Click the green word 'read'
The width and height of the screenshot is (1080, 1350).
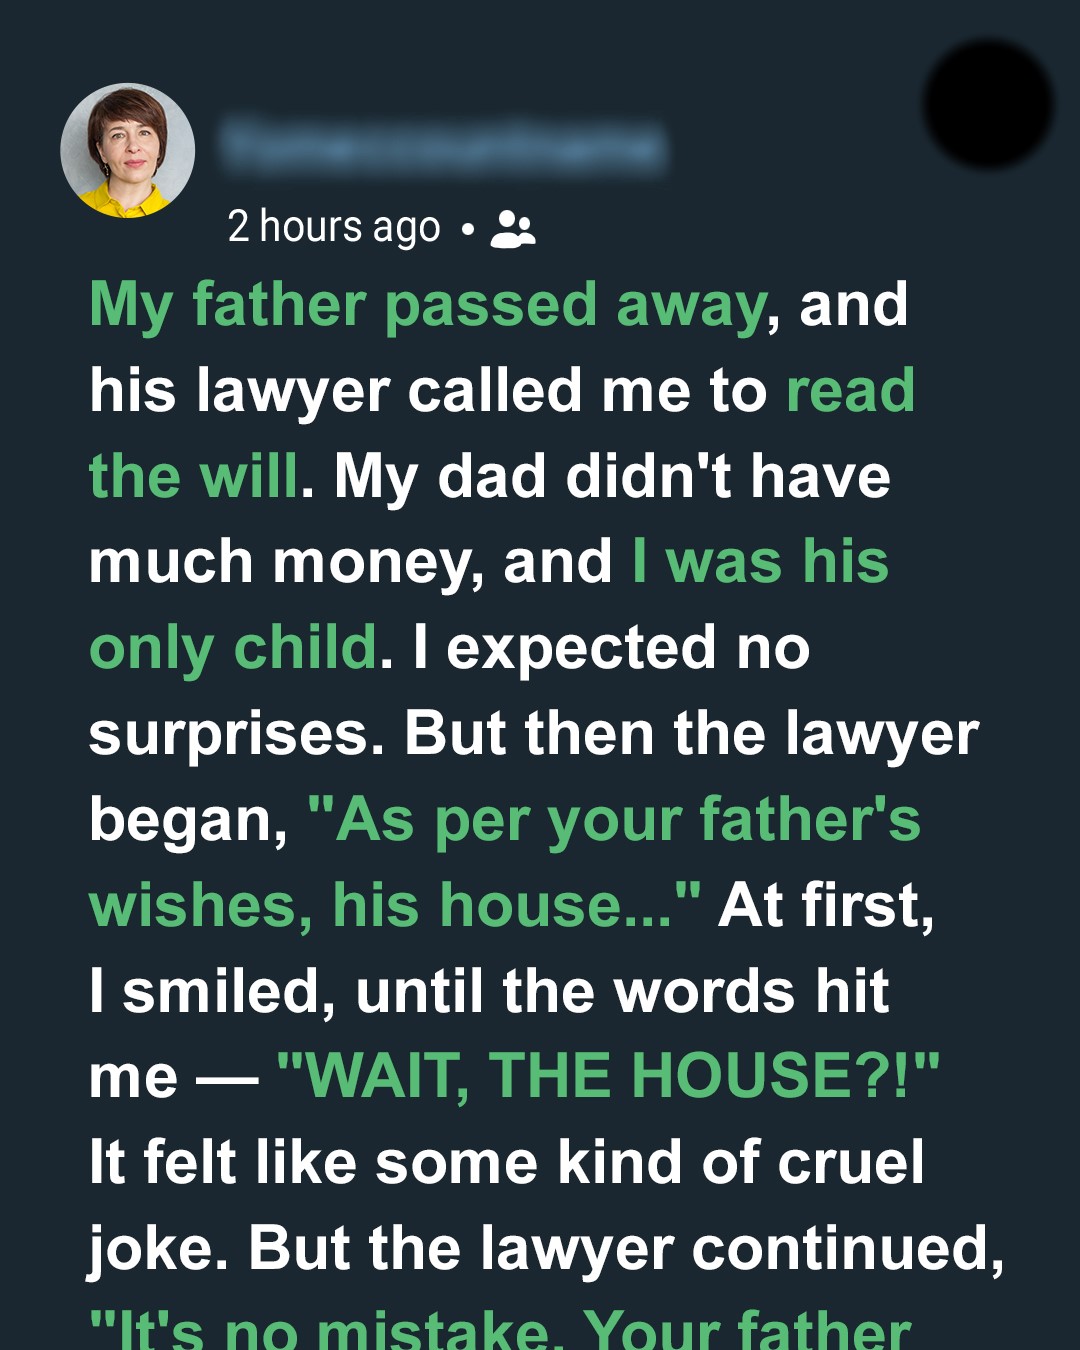tap(850, 391)
